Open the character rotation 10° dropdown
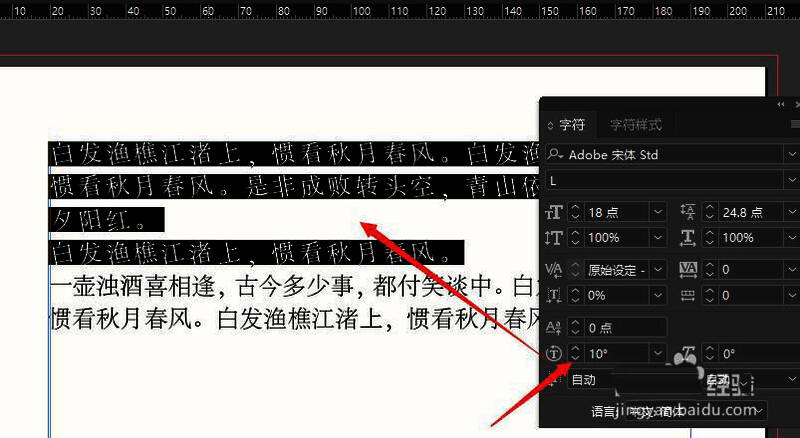The image size is (800, 438). [x=658, y=353]
